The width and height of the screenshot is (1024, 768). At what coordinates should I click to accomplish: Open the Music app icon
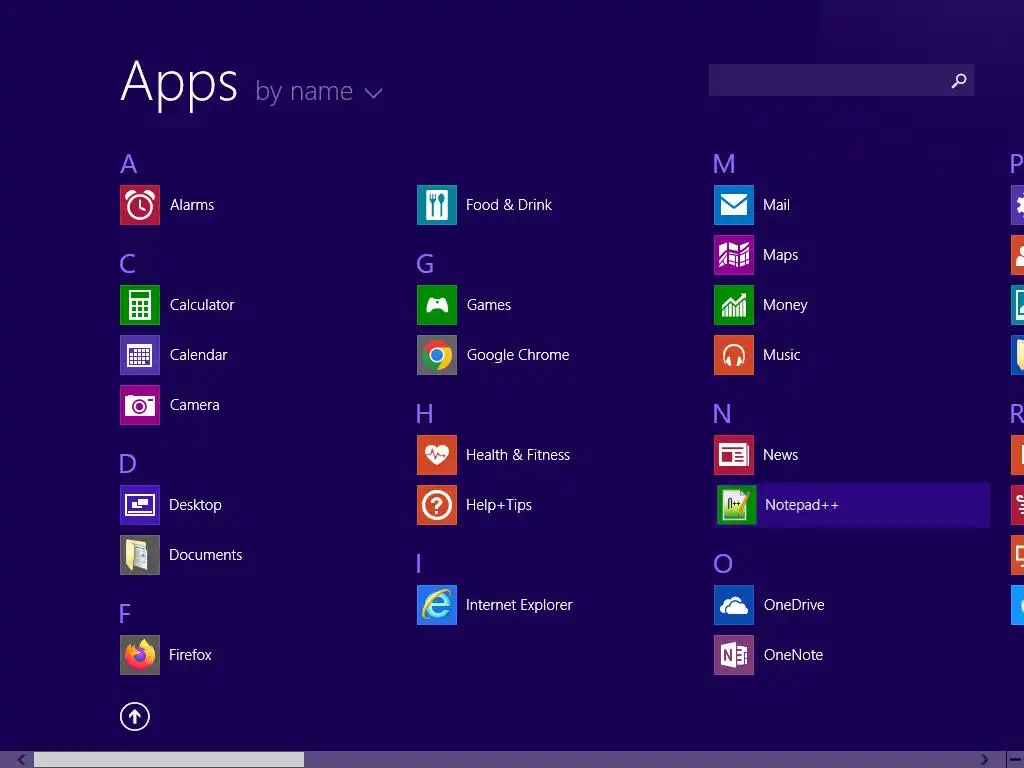pyautogui.click(x=734, y=355)
